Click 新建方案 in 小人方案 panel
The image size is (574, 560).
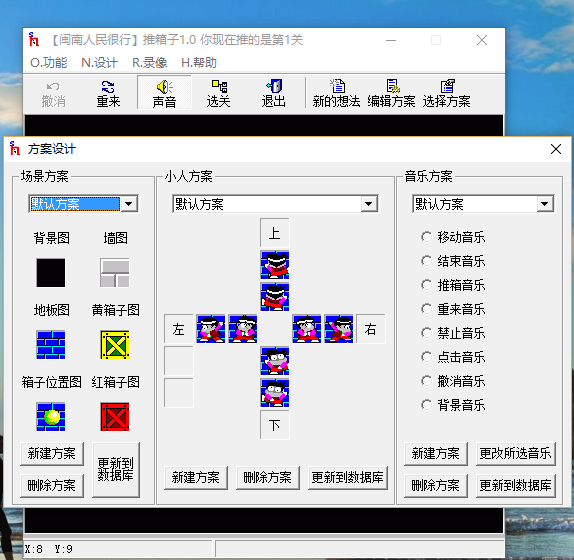pyautogui.click(x=196, y=477)
